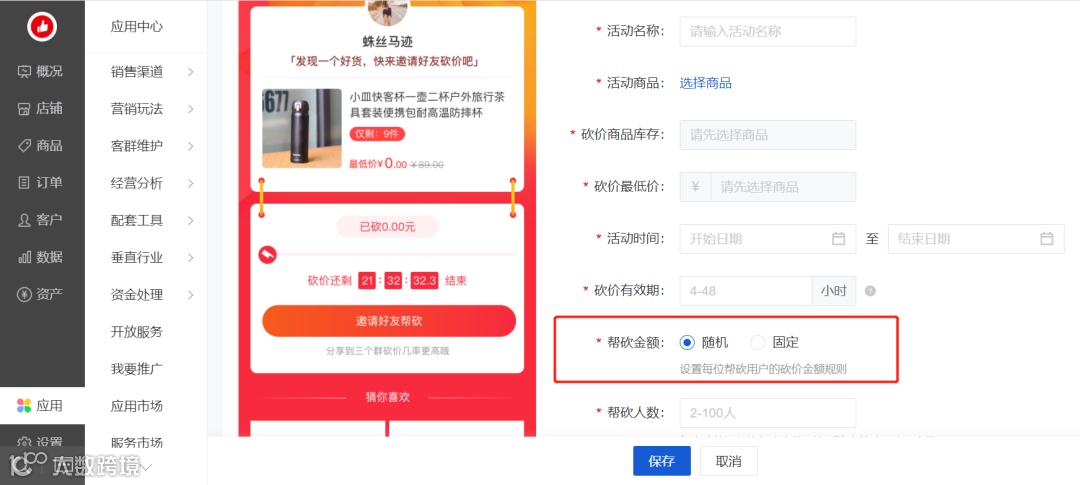Expand the 销售渠道 submenu chevron
This screenshot has height=485, width=1080.
point(190,72)
